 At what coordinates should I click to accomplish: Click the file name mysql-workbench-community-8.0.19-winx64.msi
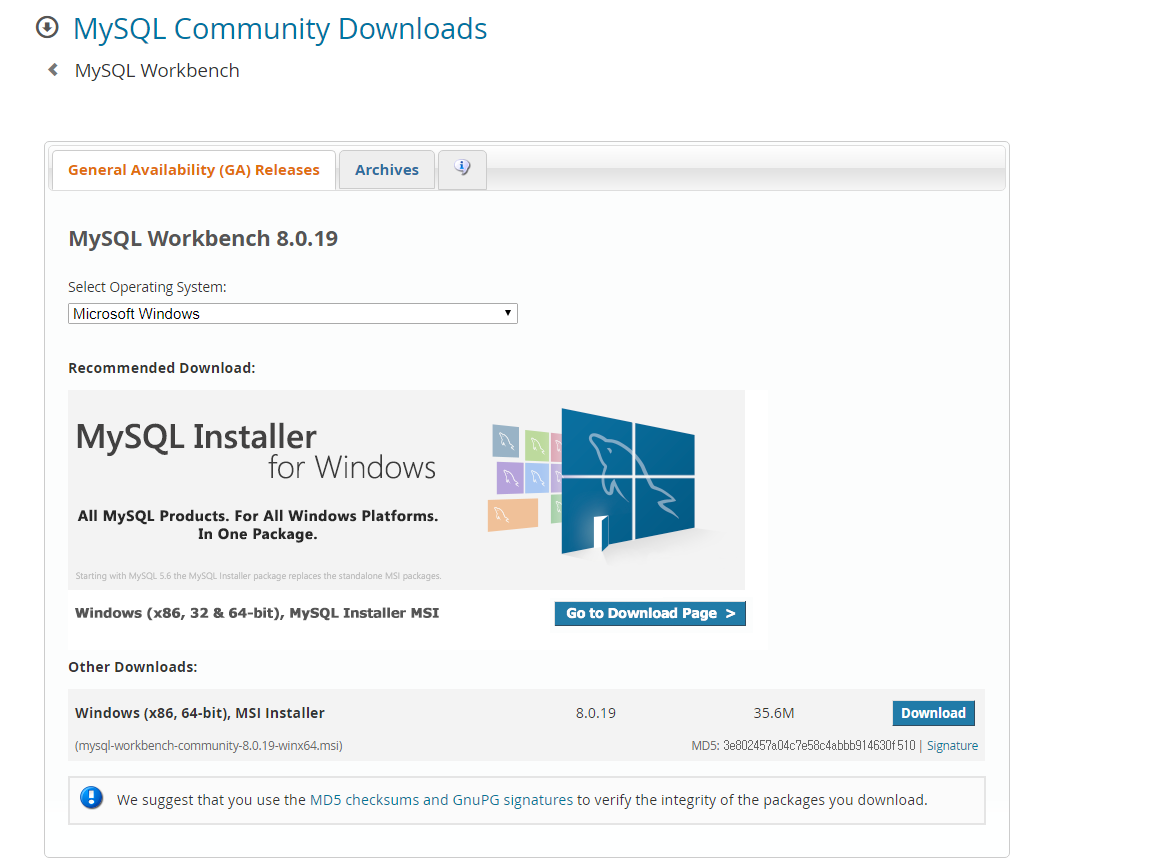pos(209,746)
